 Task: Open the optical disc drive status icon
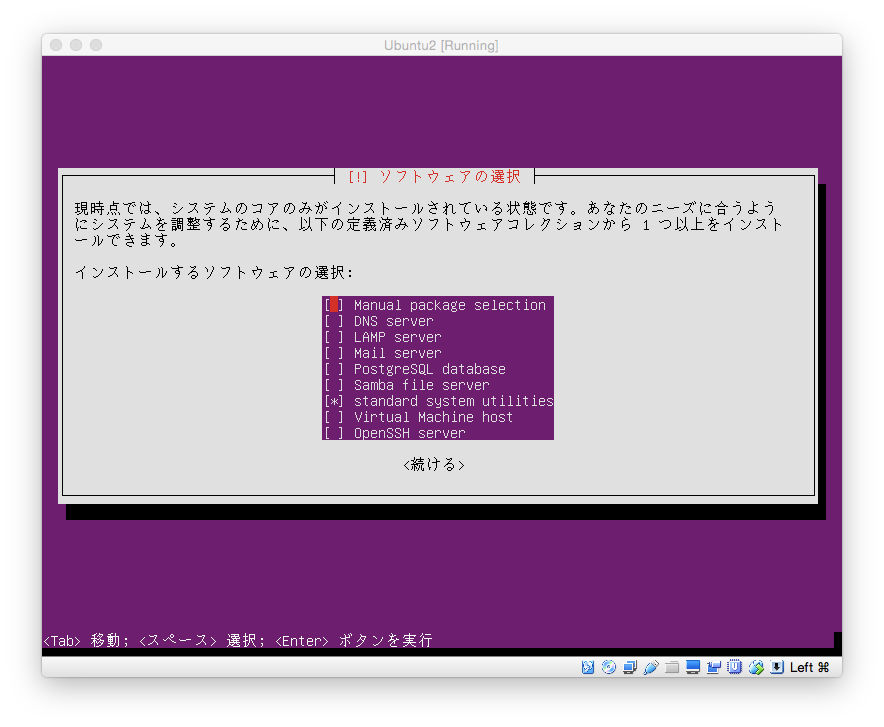[x=608, y=667]
